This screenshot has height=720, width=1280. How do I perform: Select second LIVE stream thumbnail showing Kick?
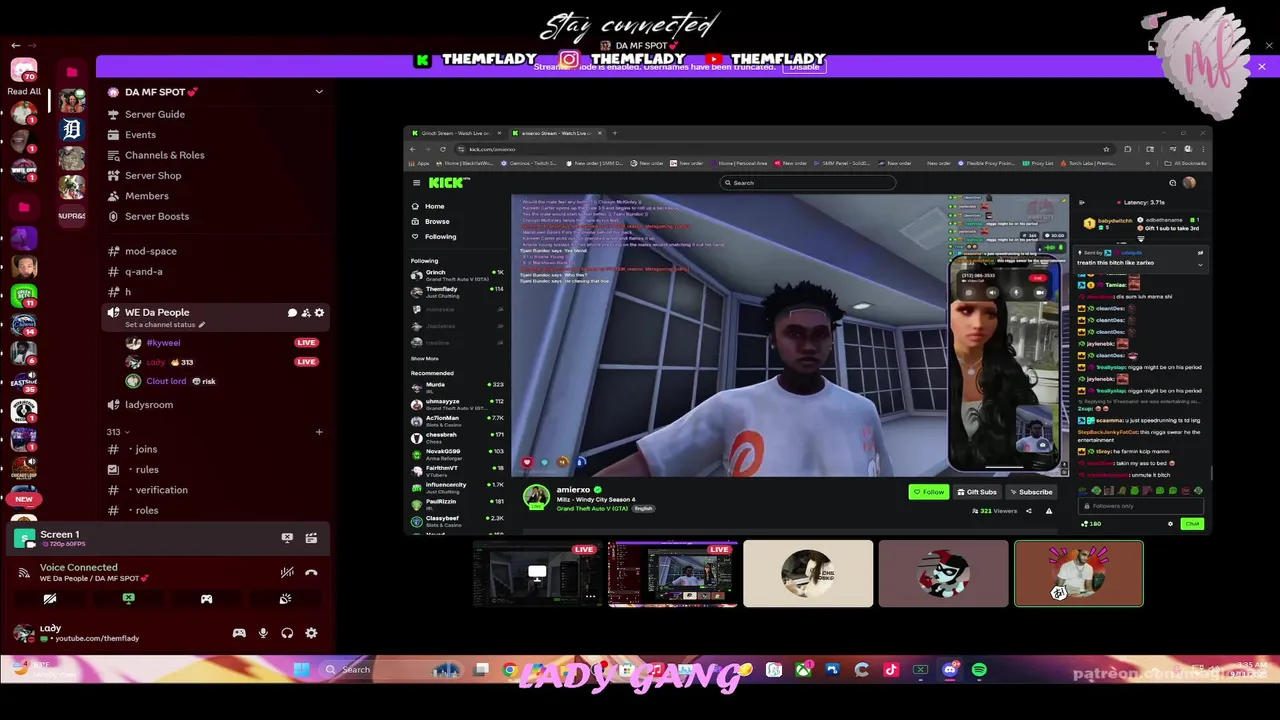[673, 574]
